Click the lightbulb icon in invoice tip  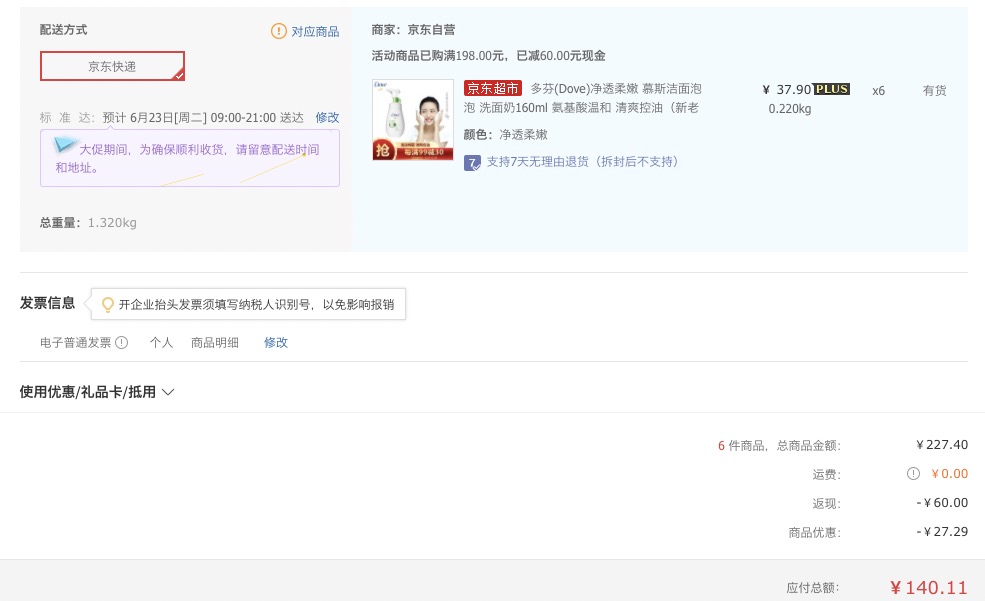(x=108, y=305)
